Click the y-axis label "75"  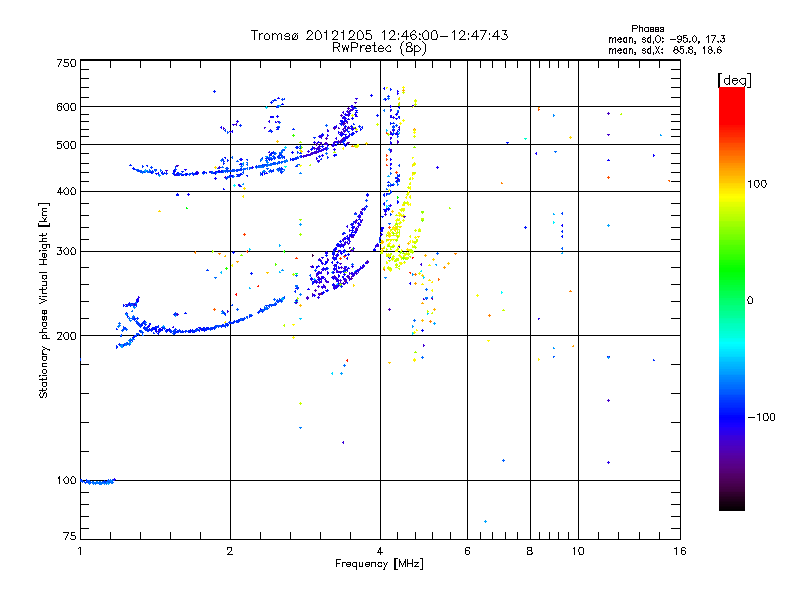(x=70, y=536)
